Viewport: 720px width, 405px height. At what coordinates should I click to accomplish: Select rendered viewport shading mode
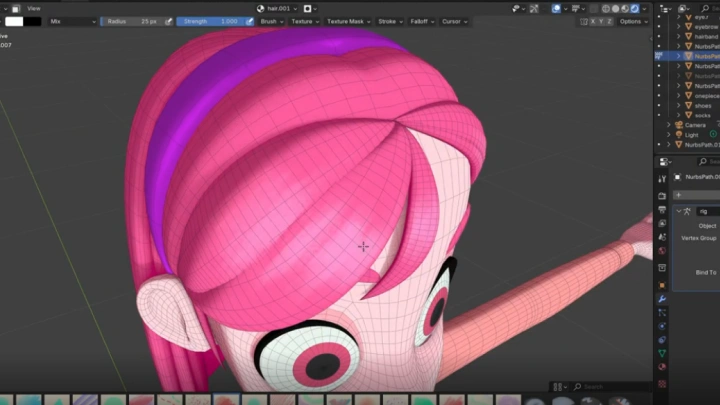[635, 9]
